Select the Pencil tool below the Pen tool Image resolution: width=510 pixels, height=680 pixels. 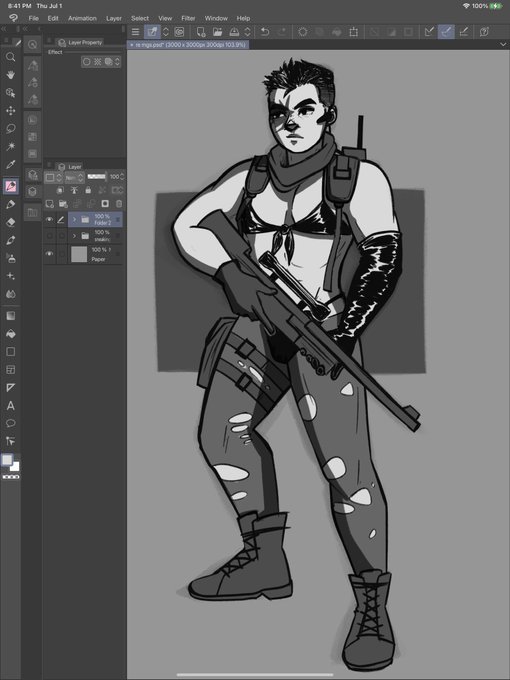(10, 204)
